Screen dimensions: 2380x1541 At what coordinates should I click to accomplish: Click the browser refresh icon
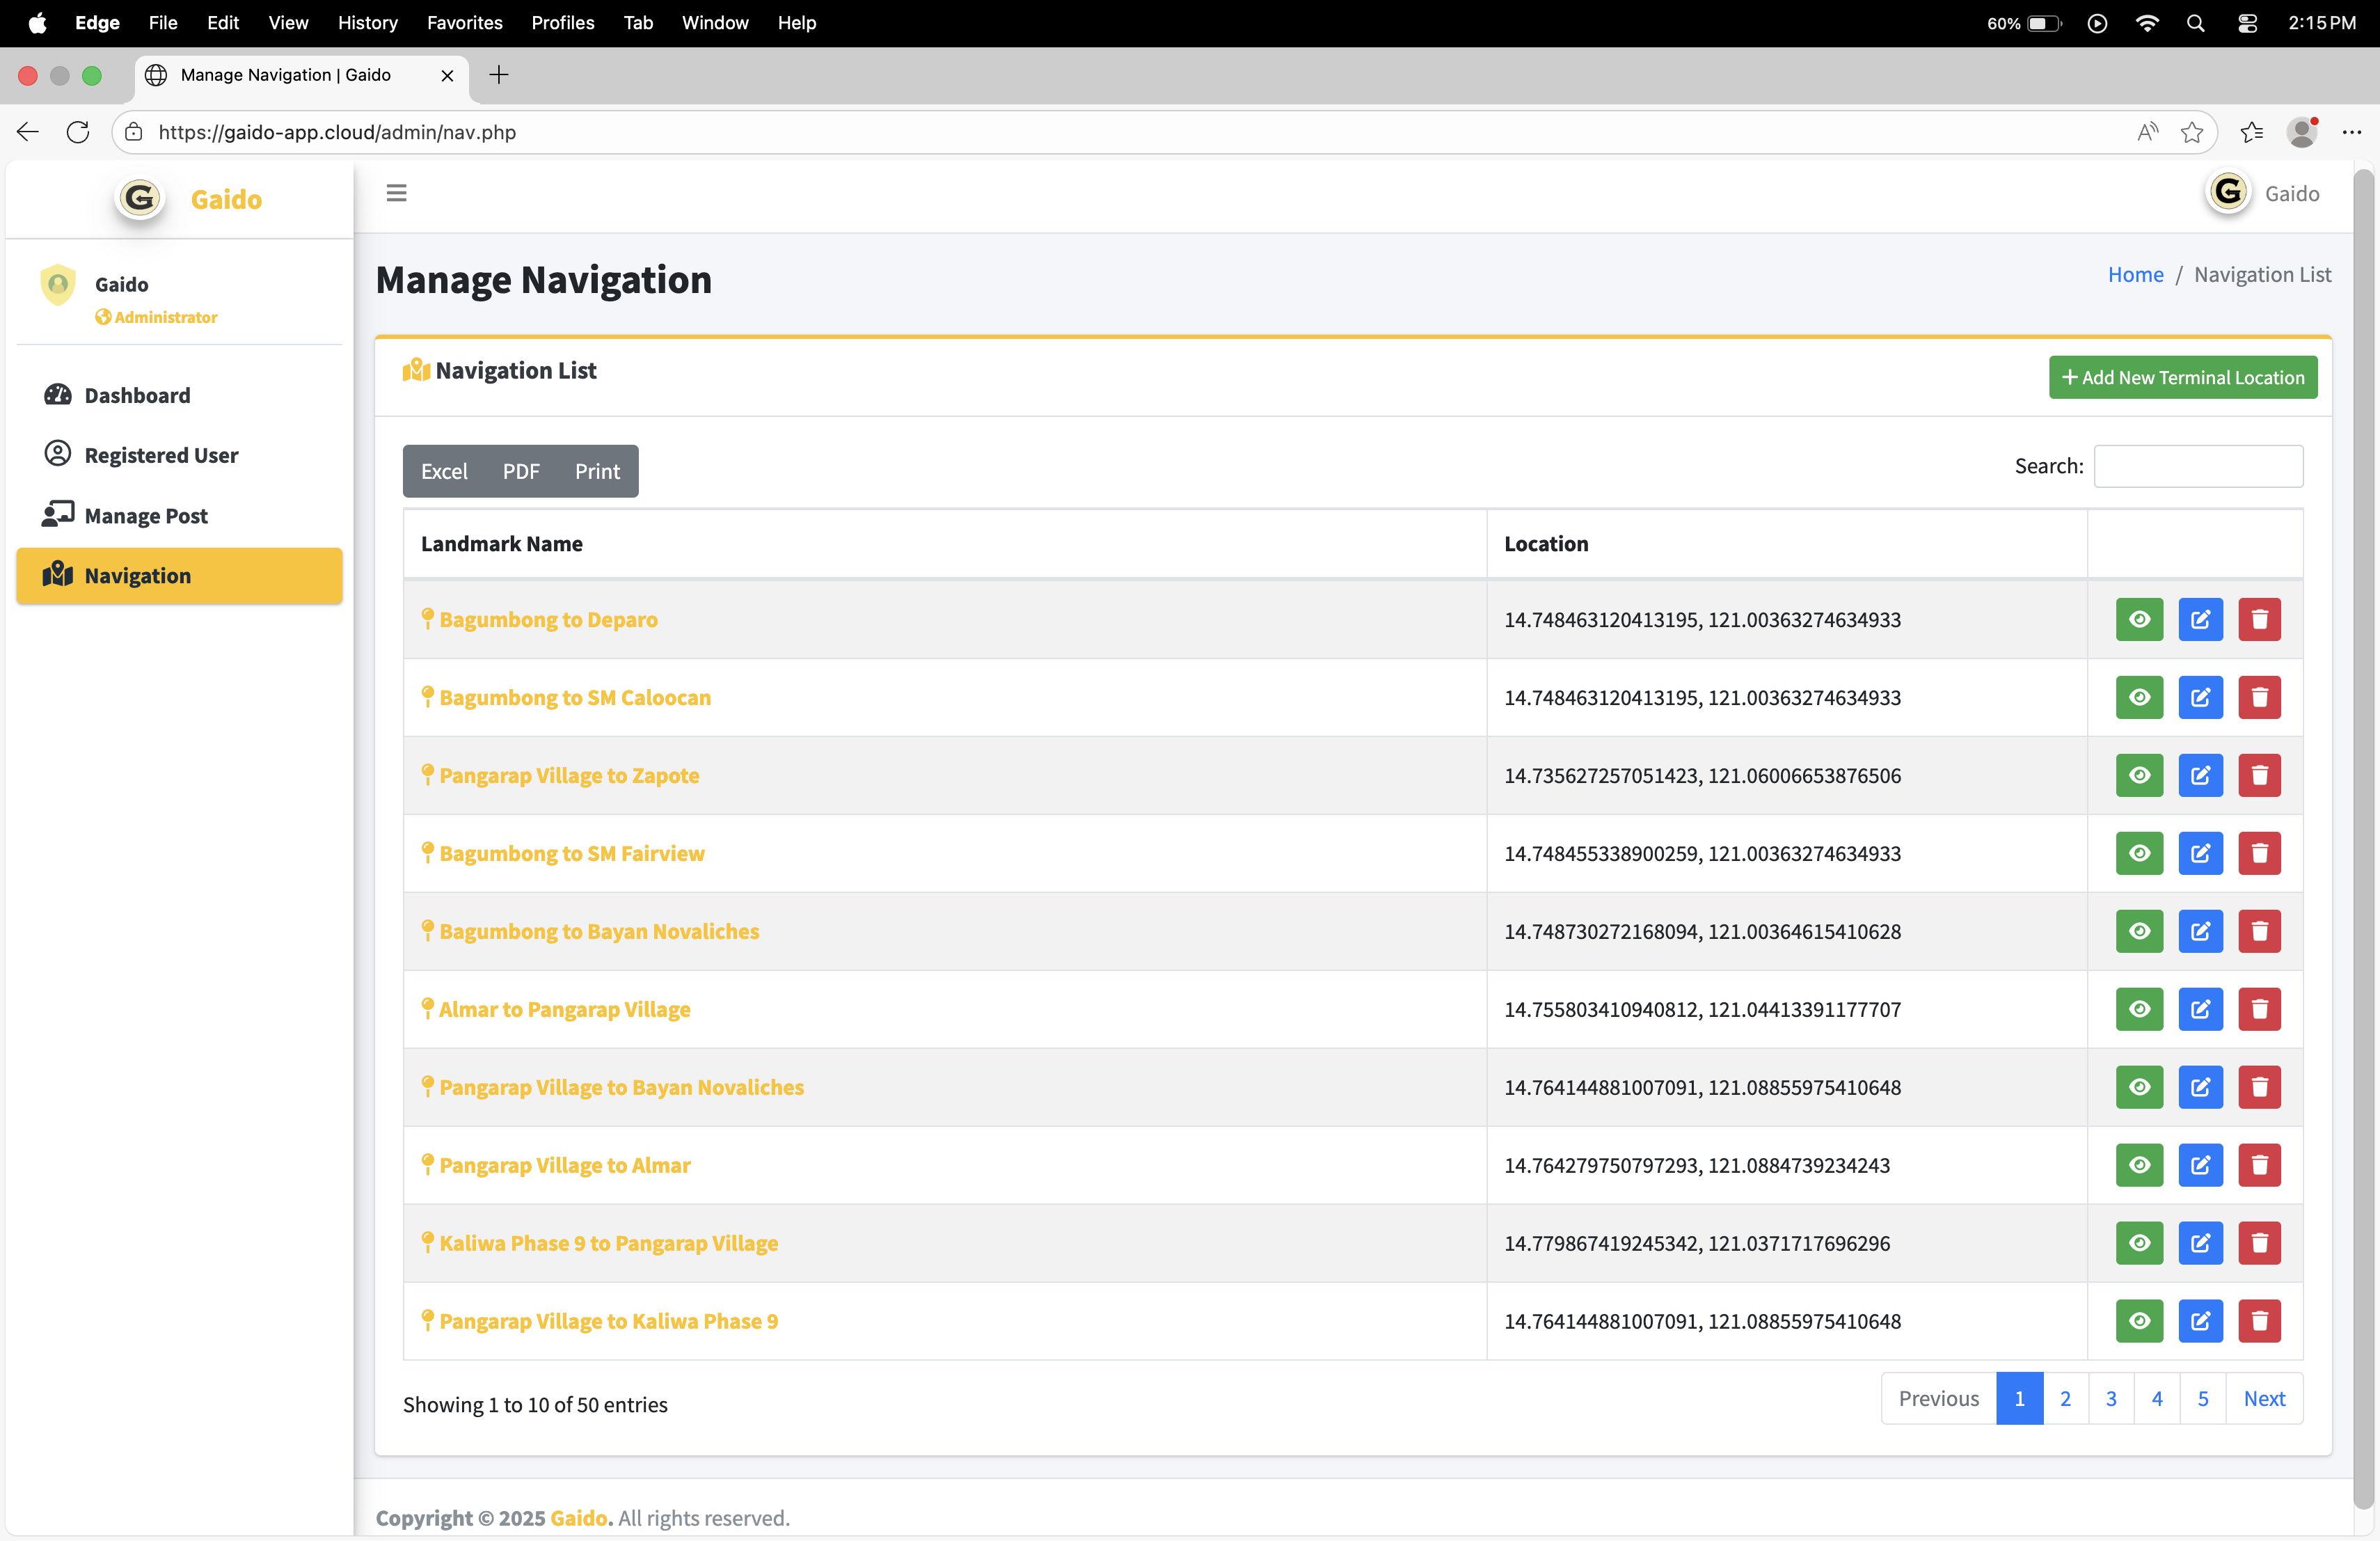pyautogui.click(x=78, y=132)
